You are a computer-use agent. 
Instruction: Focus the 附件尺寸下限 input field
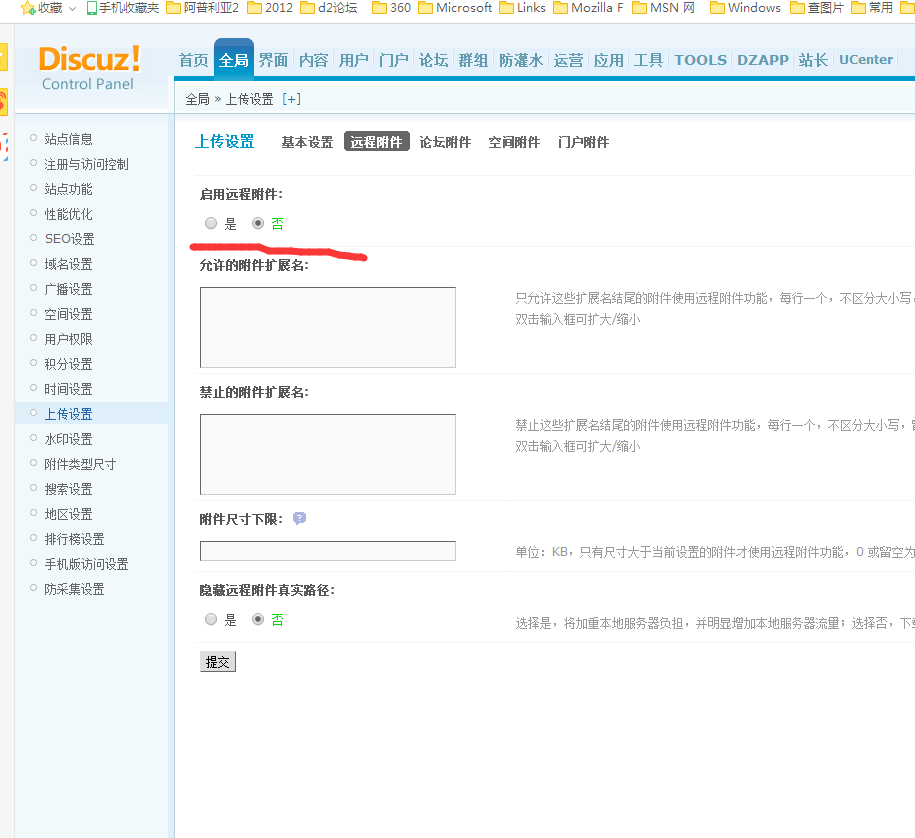pyautogui.click(x=328, y=551)
